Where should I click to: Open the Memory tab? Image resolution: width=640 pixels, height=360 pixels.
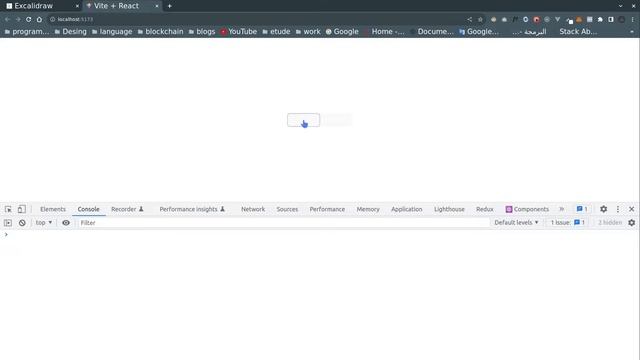[368, 209]
